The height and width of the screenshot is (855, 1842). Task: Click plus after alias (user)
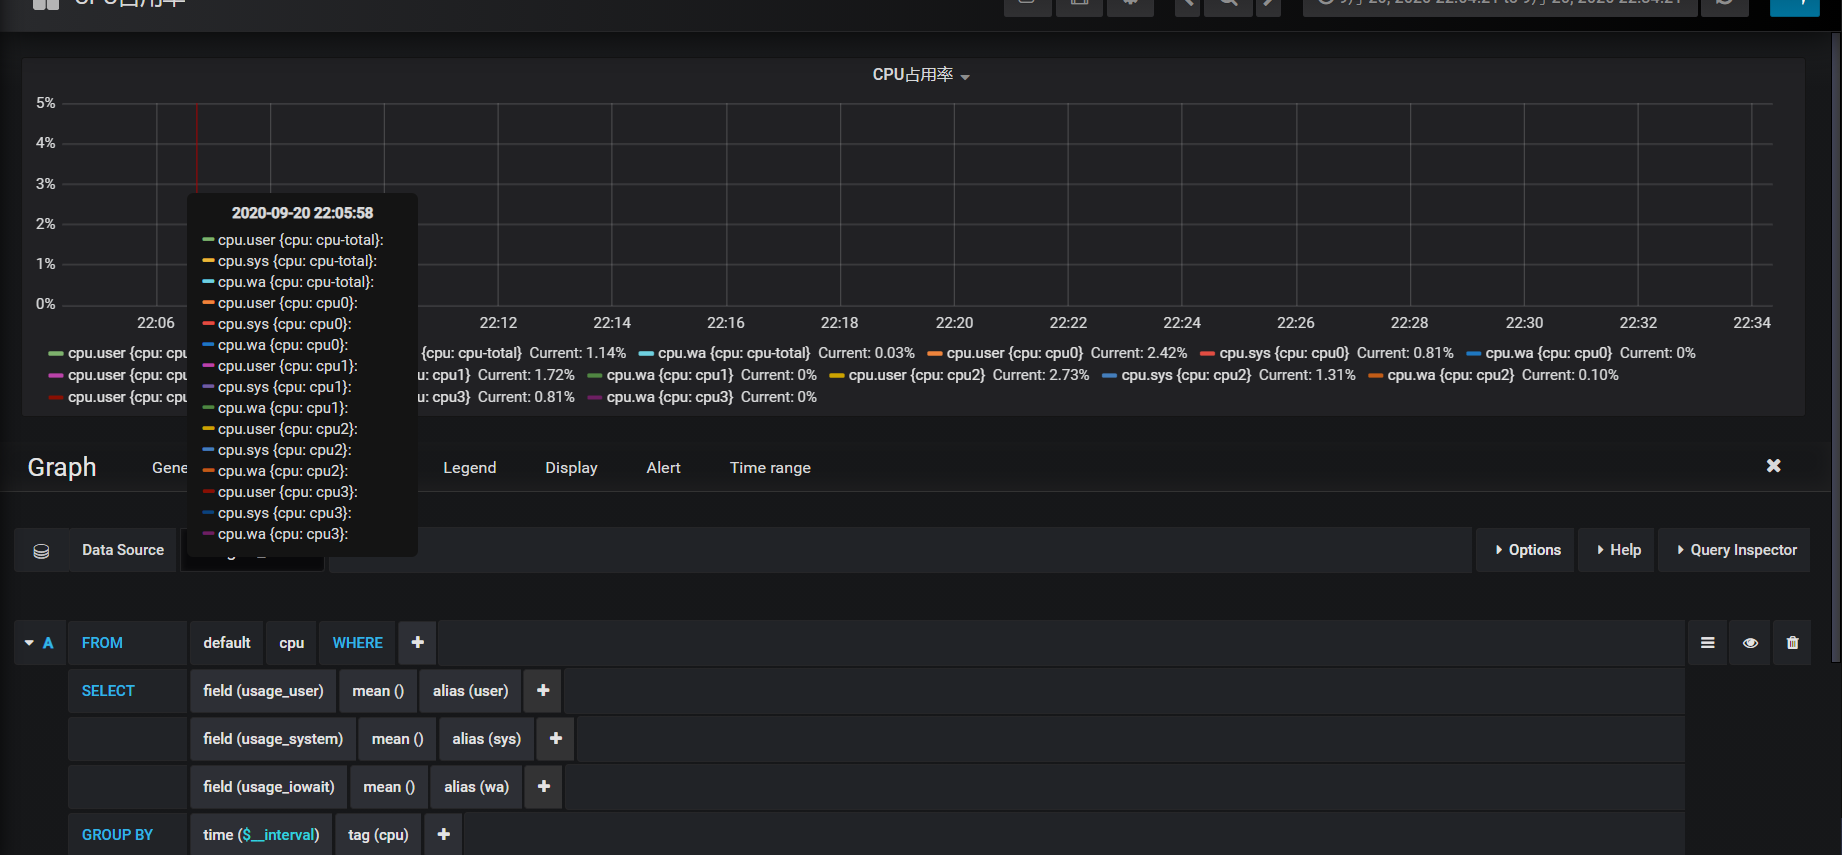pyautogui.click(x=543, y=691)
